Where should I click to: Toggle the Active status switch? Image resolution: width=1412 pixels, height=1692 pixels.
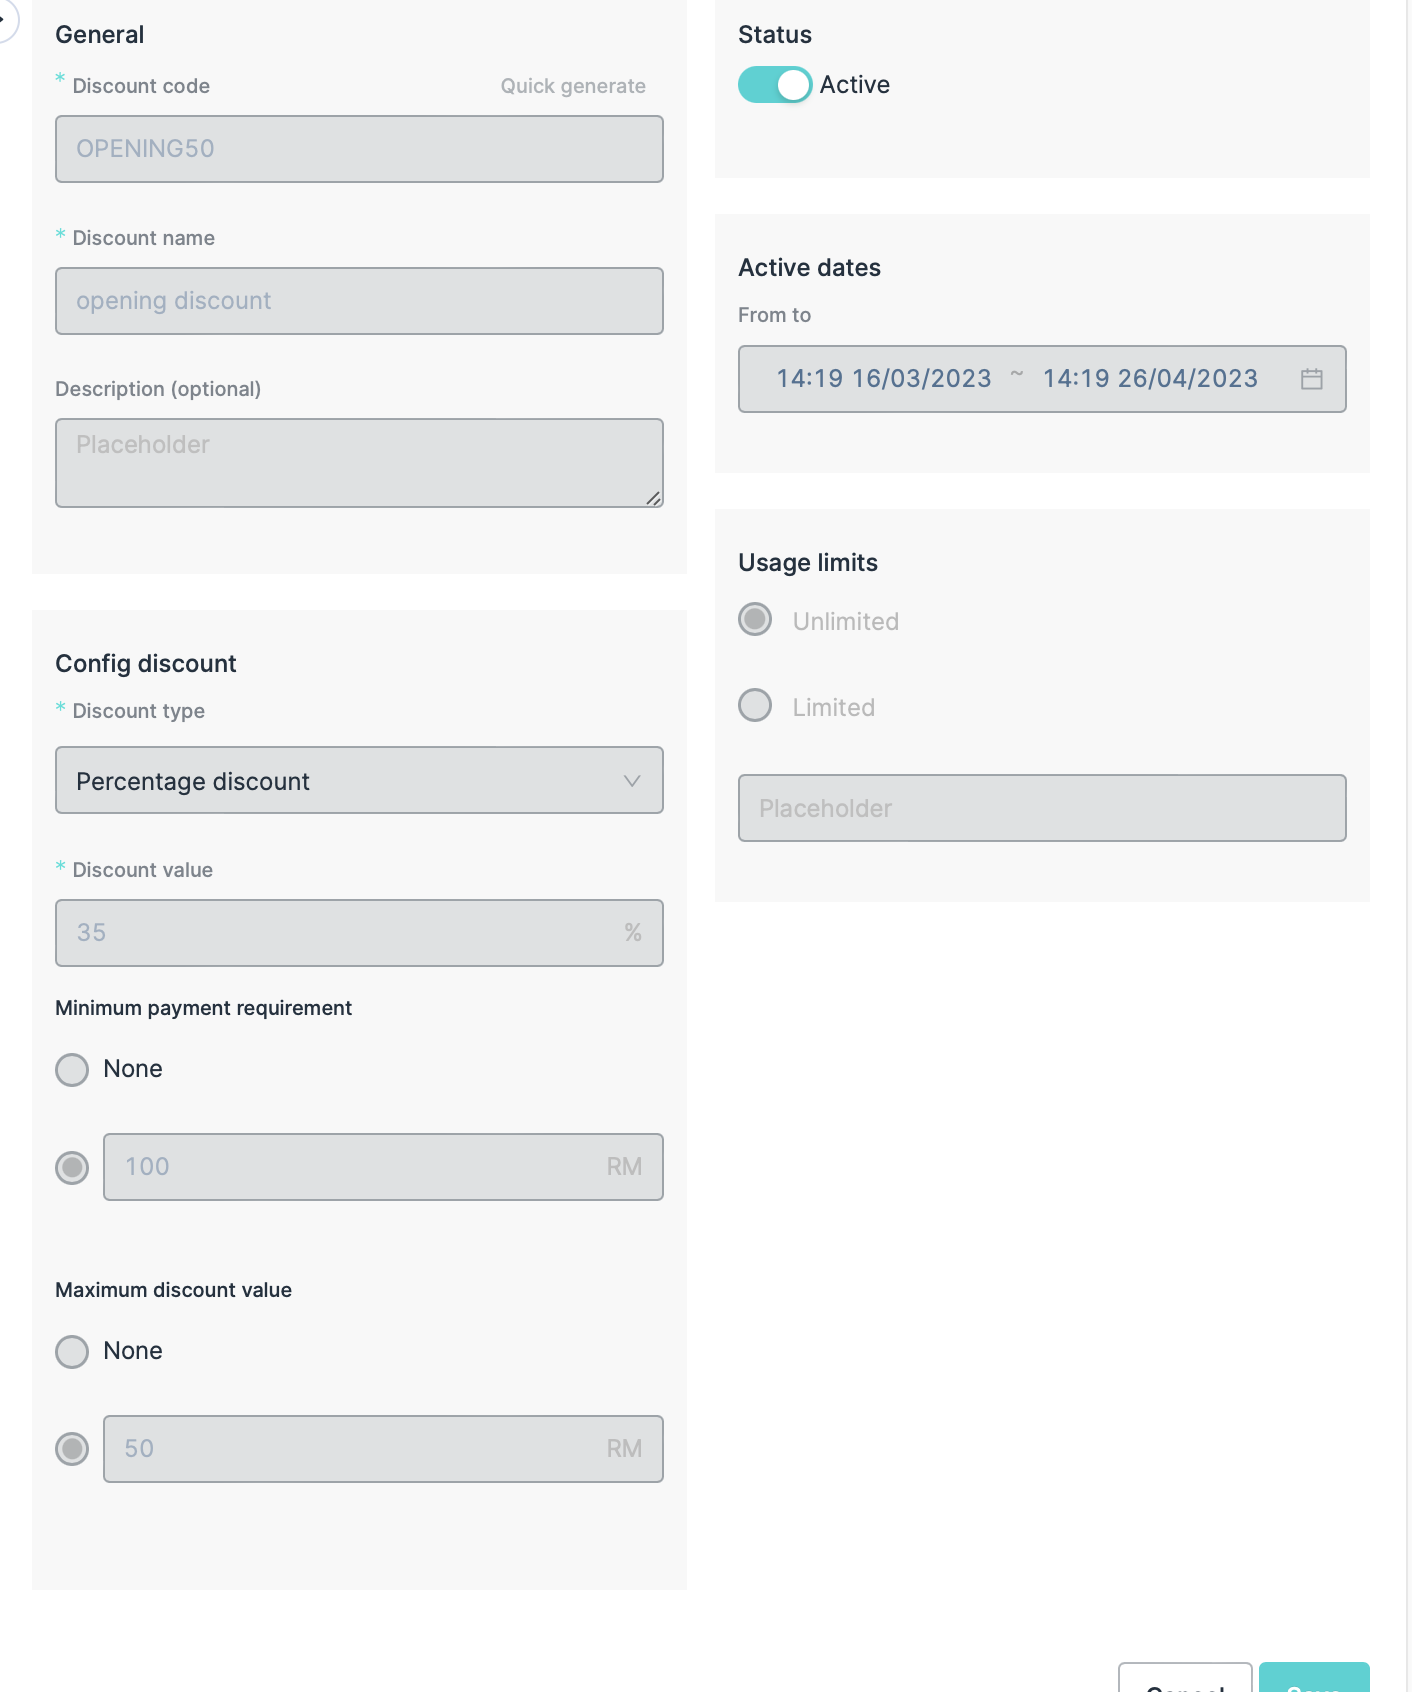pos(775,85)
